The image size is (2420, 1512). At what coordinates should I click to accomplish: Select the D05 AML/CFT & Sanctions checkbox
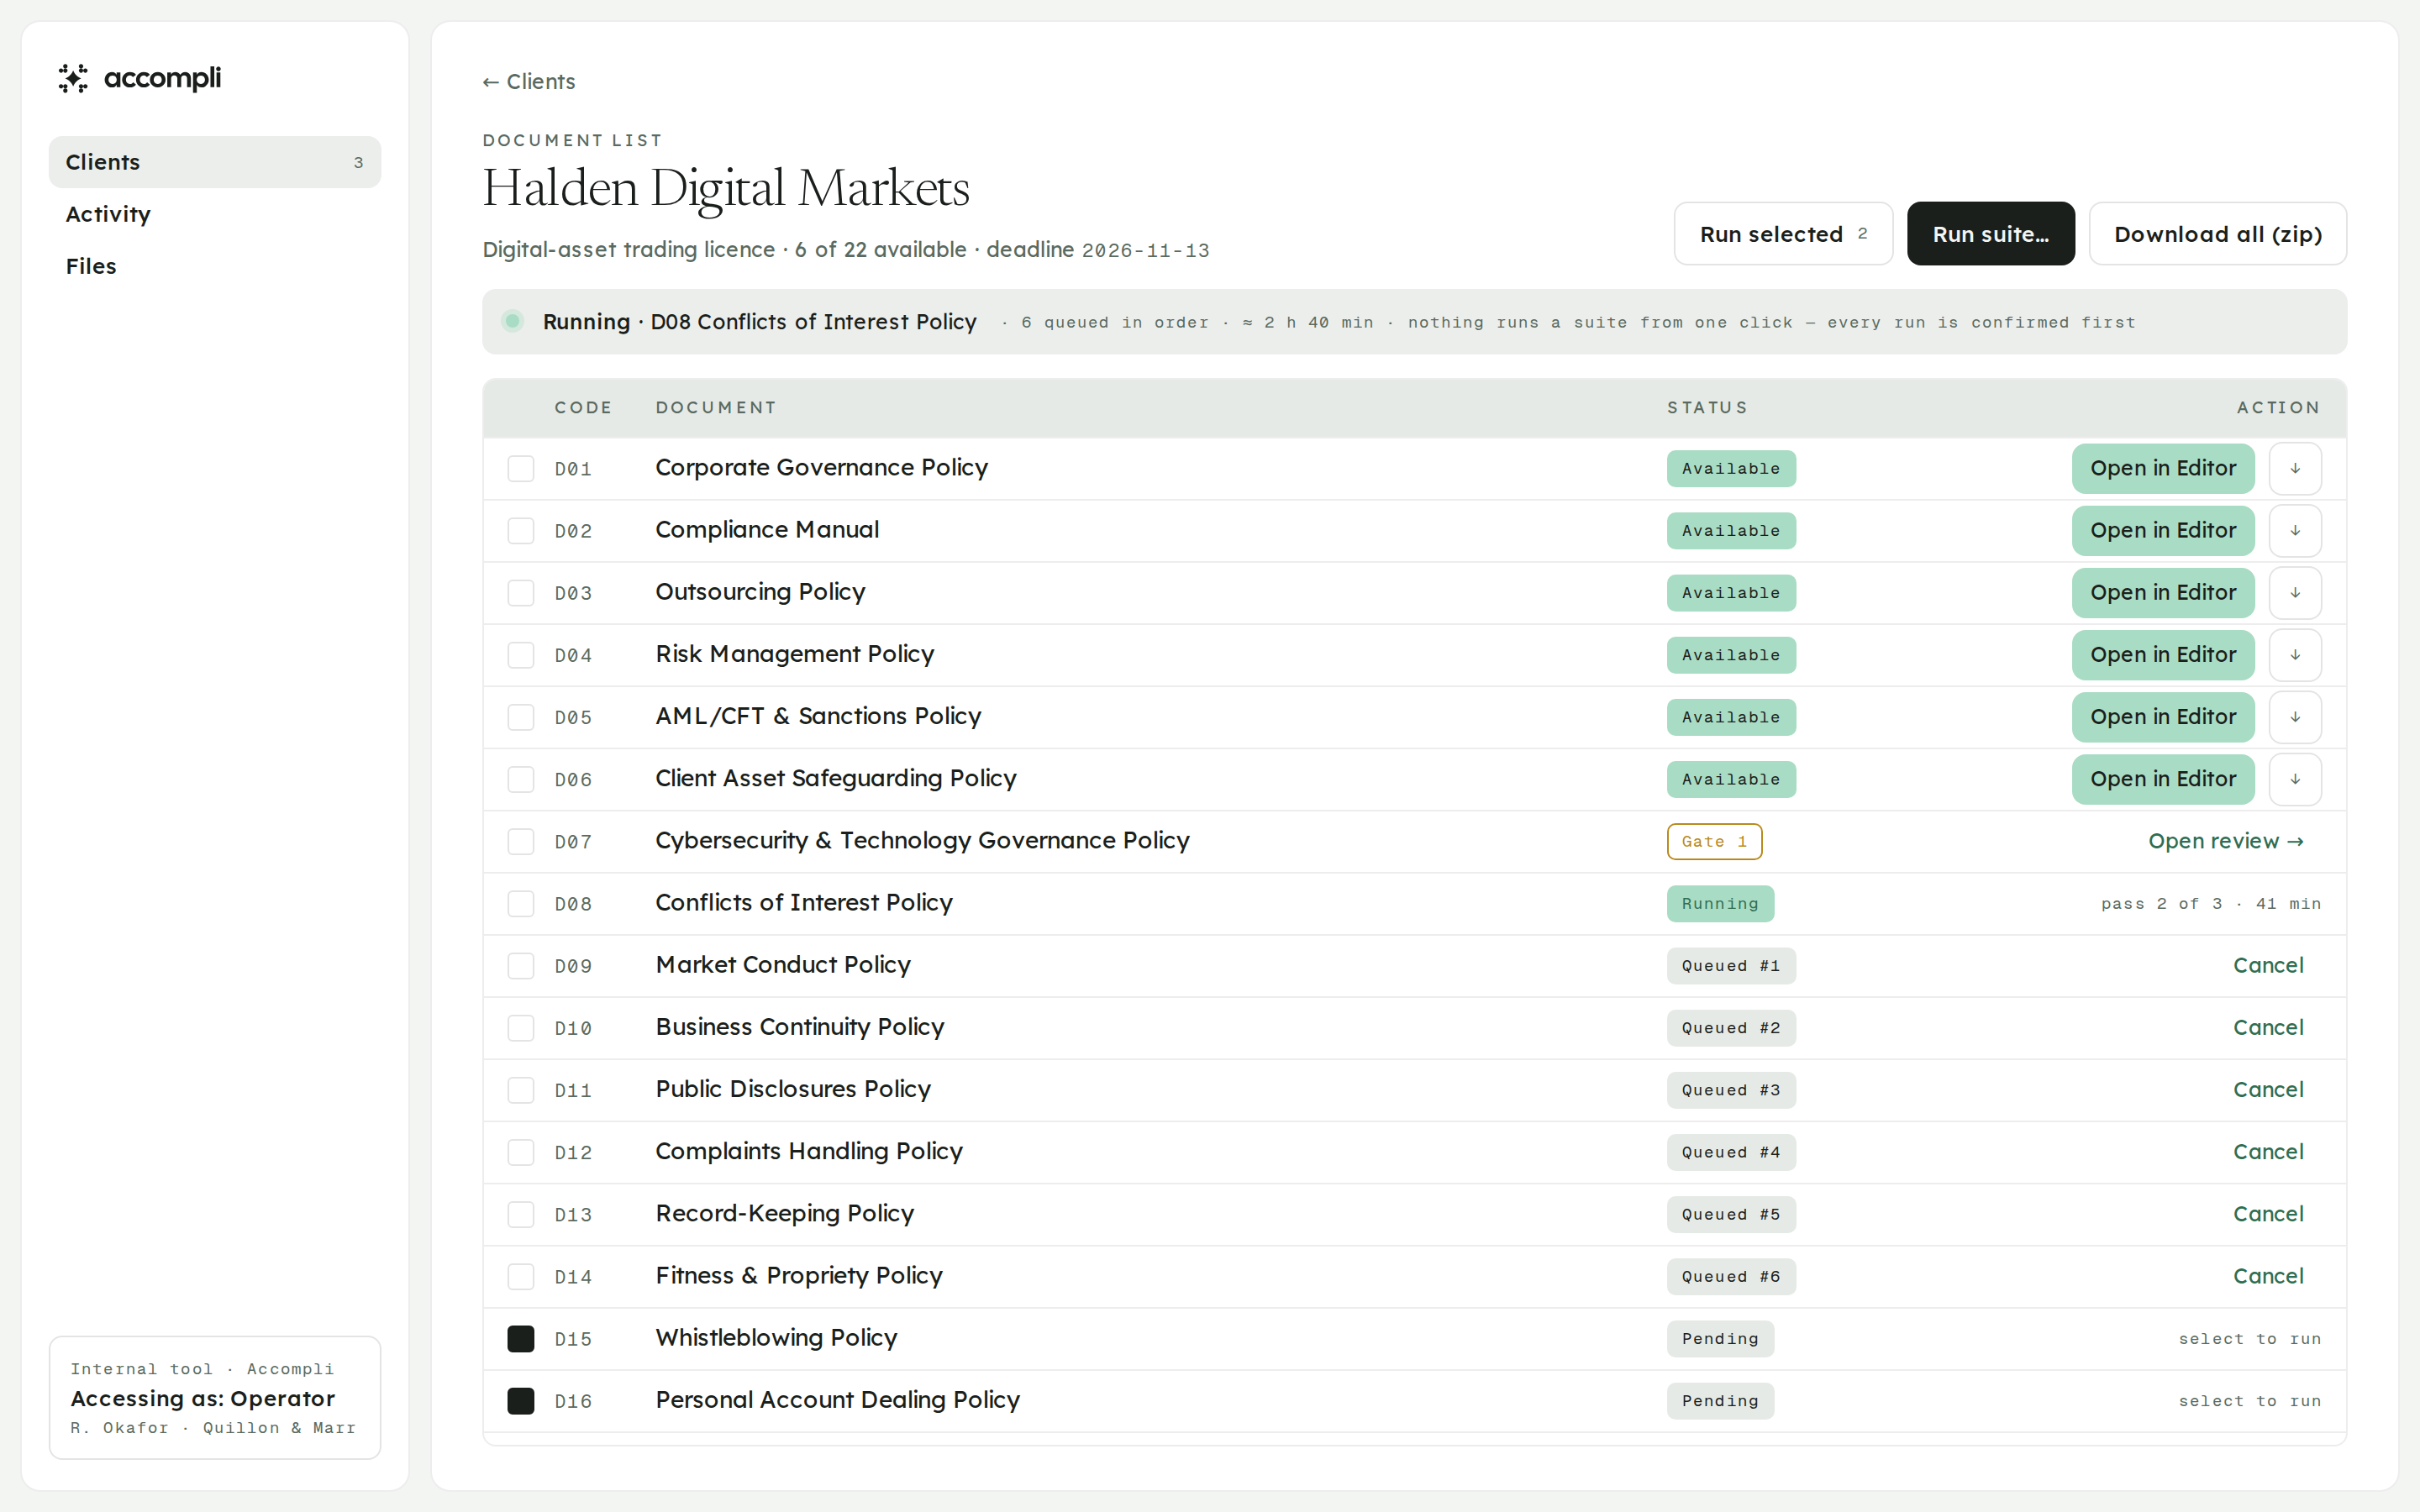[x=520, y=716]
